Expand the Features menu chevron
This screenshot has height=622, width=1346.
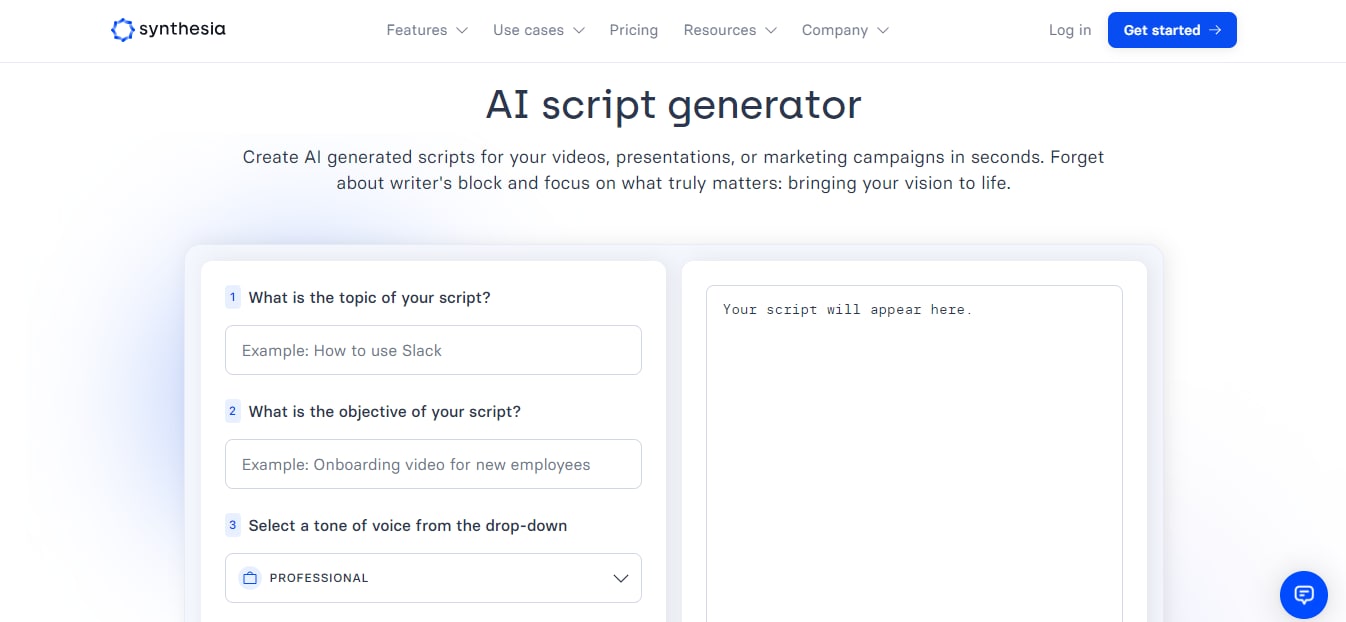(461, 30)
